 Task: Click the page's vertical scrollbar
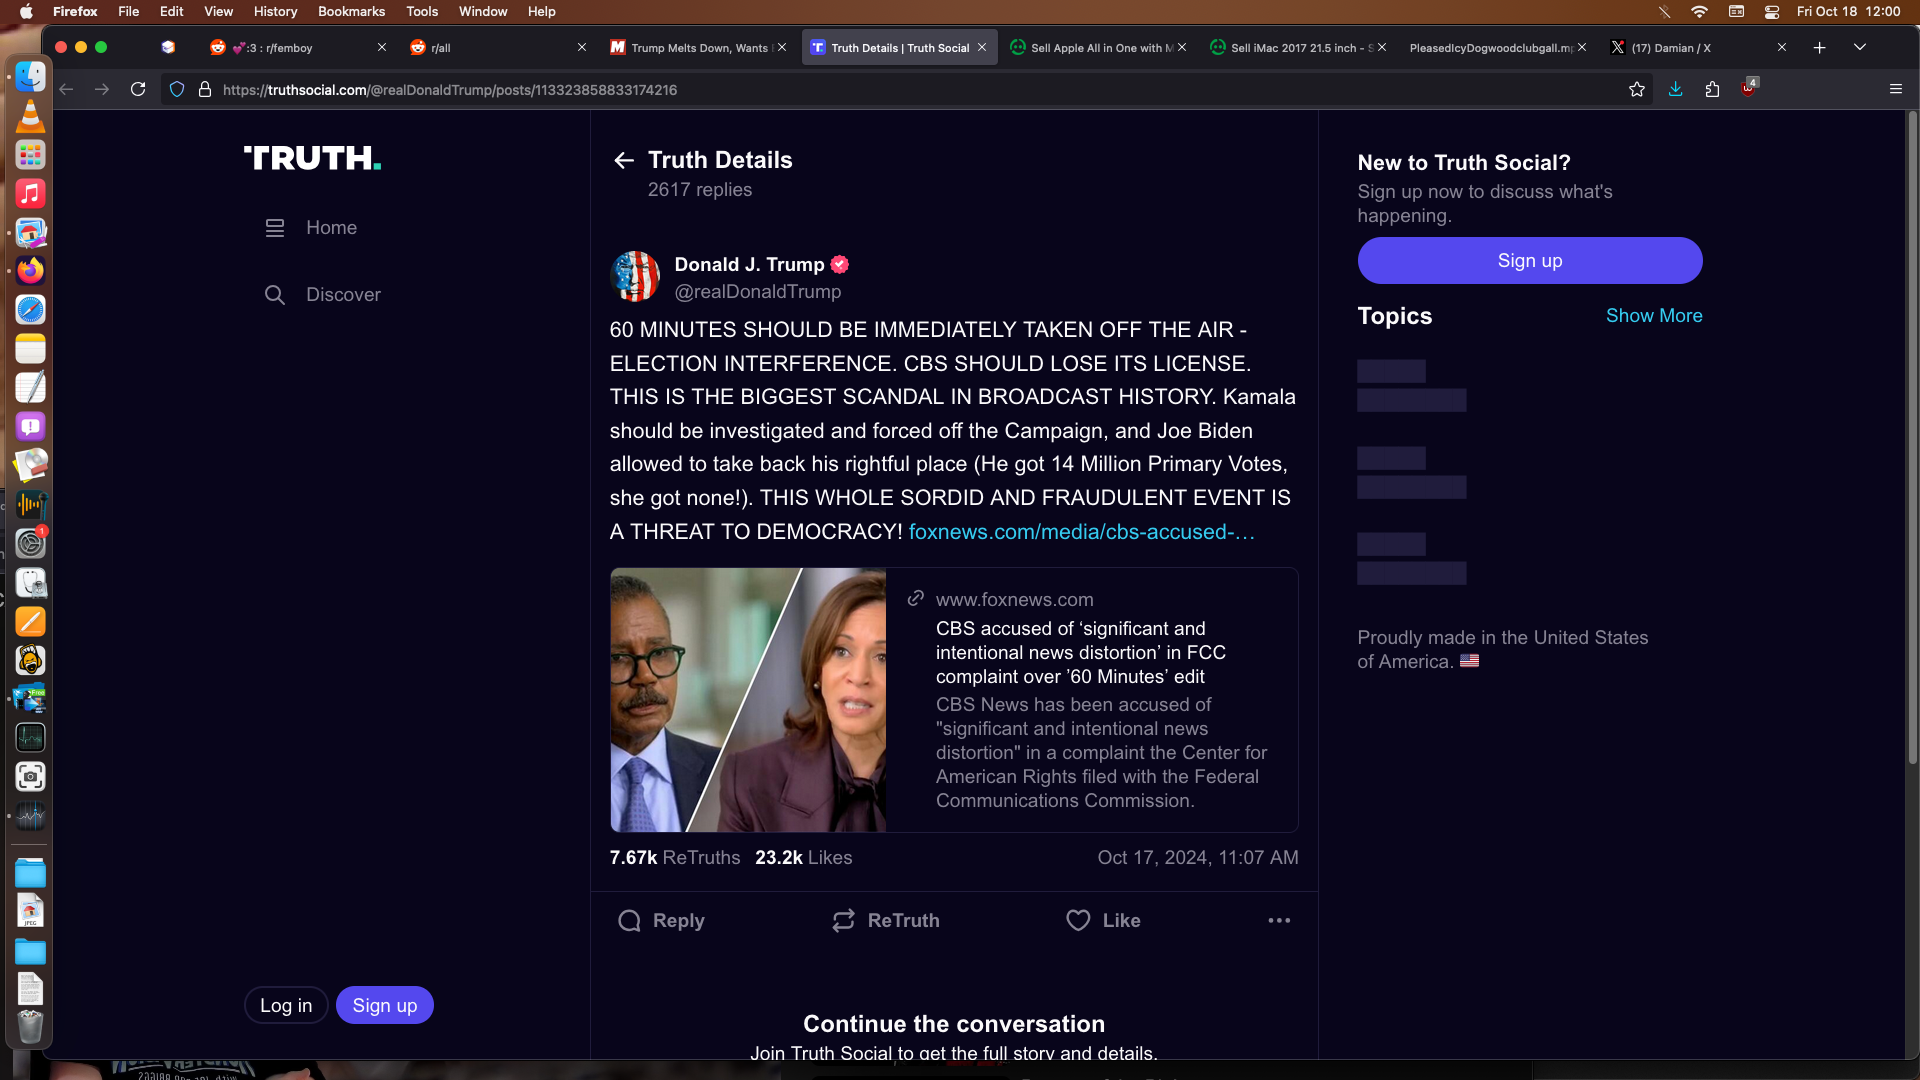1912,440
